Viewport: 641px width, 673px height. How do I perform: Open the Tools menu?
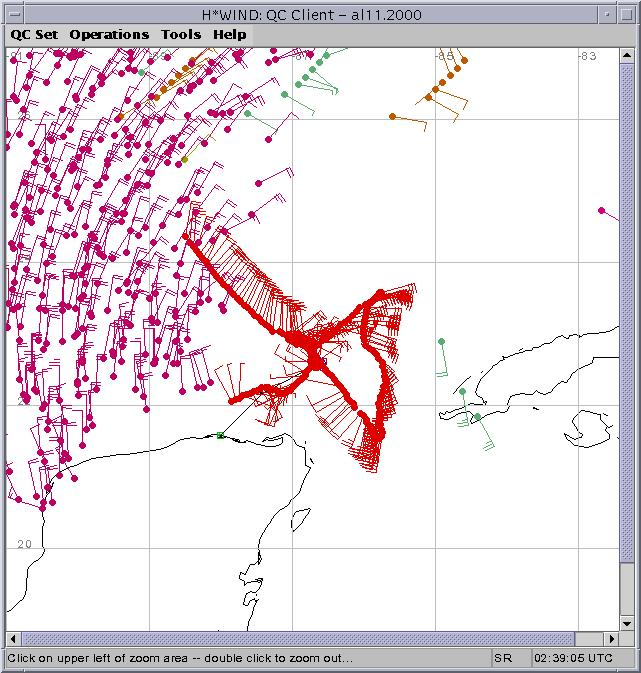coord(181,34)
